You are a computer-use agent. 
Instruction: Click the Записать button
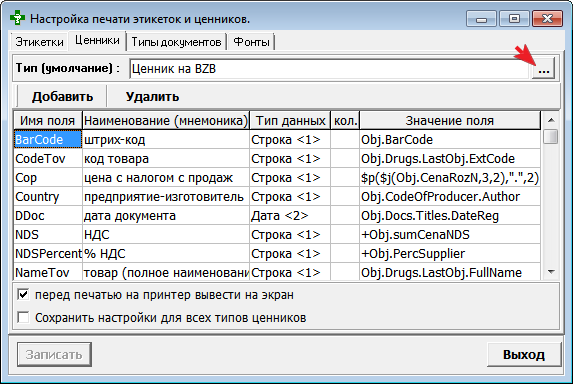pyautogui.click(x=54, y=354)
